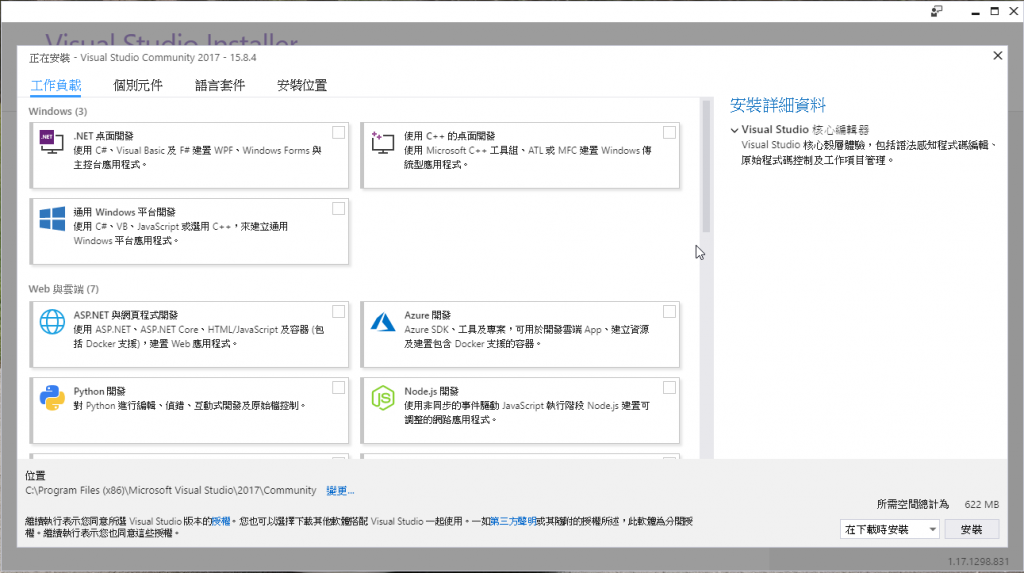Minimize the Visual Studio Installer window
The width and height of the screenshot is (1024, 573).
click(x=975, y=12)
